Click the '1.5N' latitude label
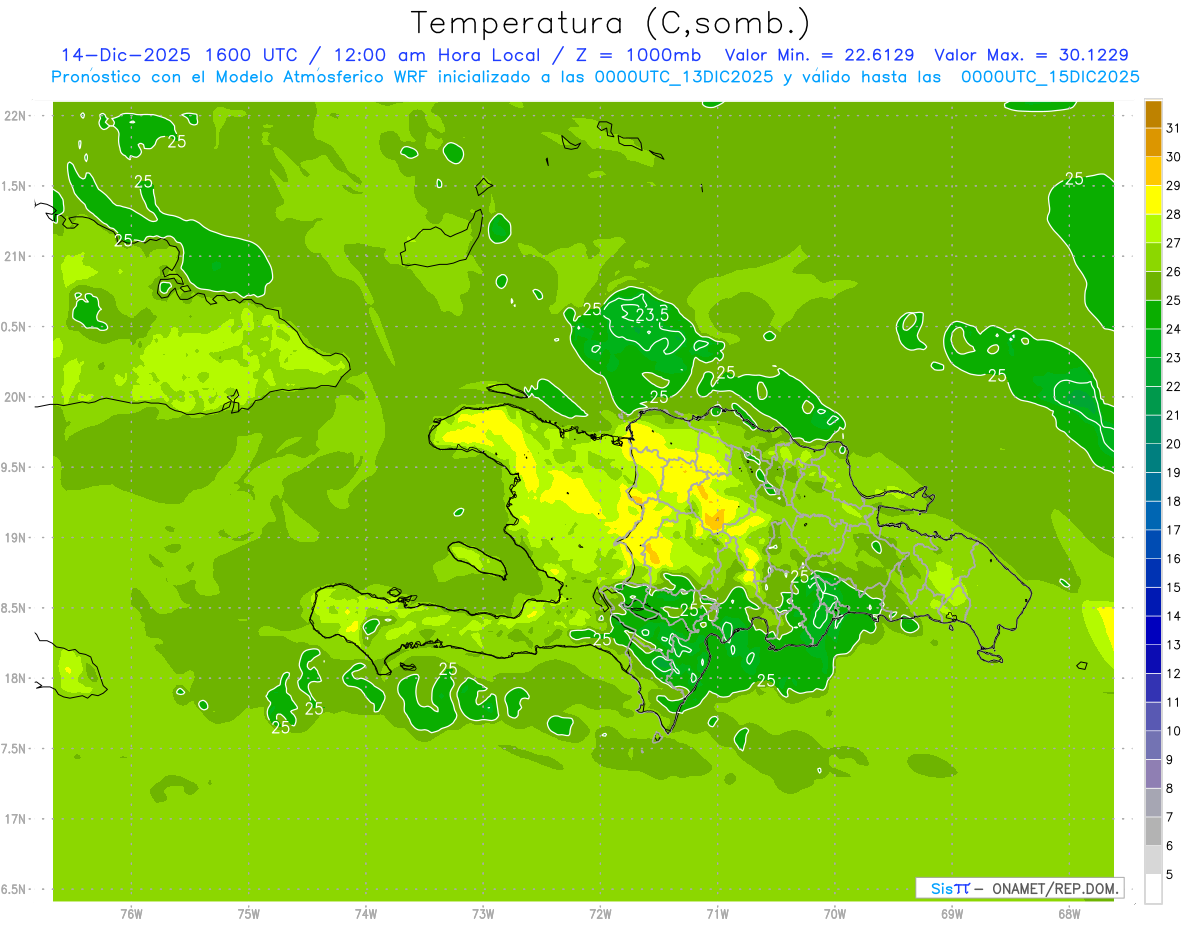 click(x=15, y=186)
